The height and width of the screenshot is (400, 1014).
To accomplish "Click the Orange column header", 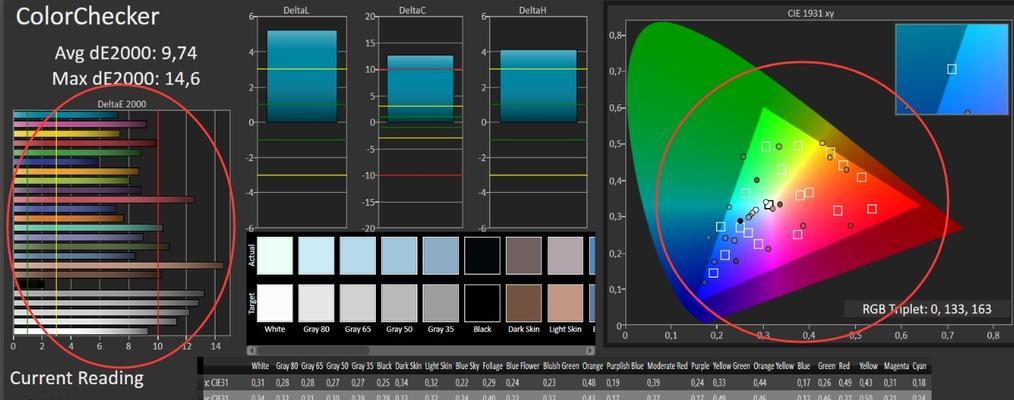I will pyautogui.click(x=592, y=366).
